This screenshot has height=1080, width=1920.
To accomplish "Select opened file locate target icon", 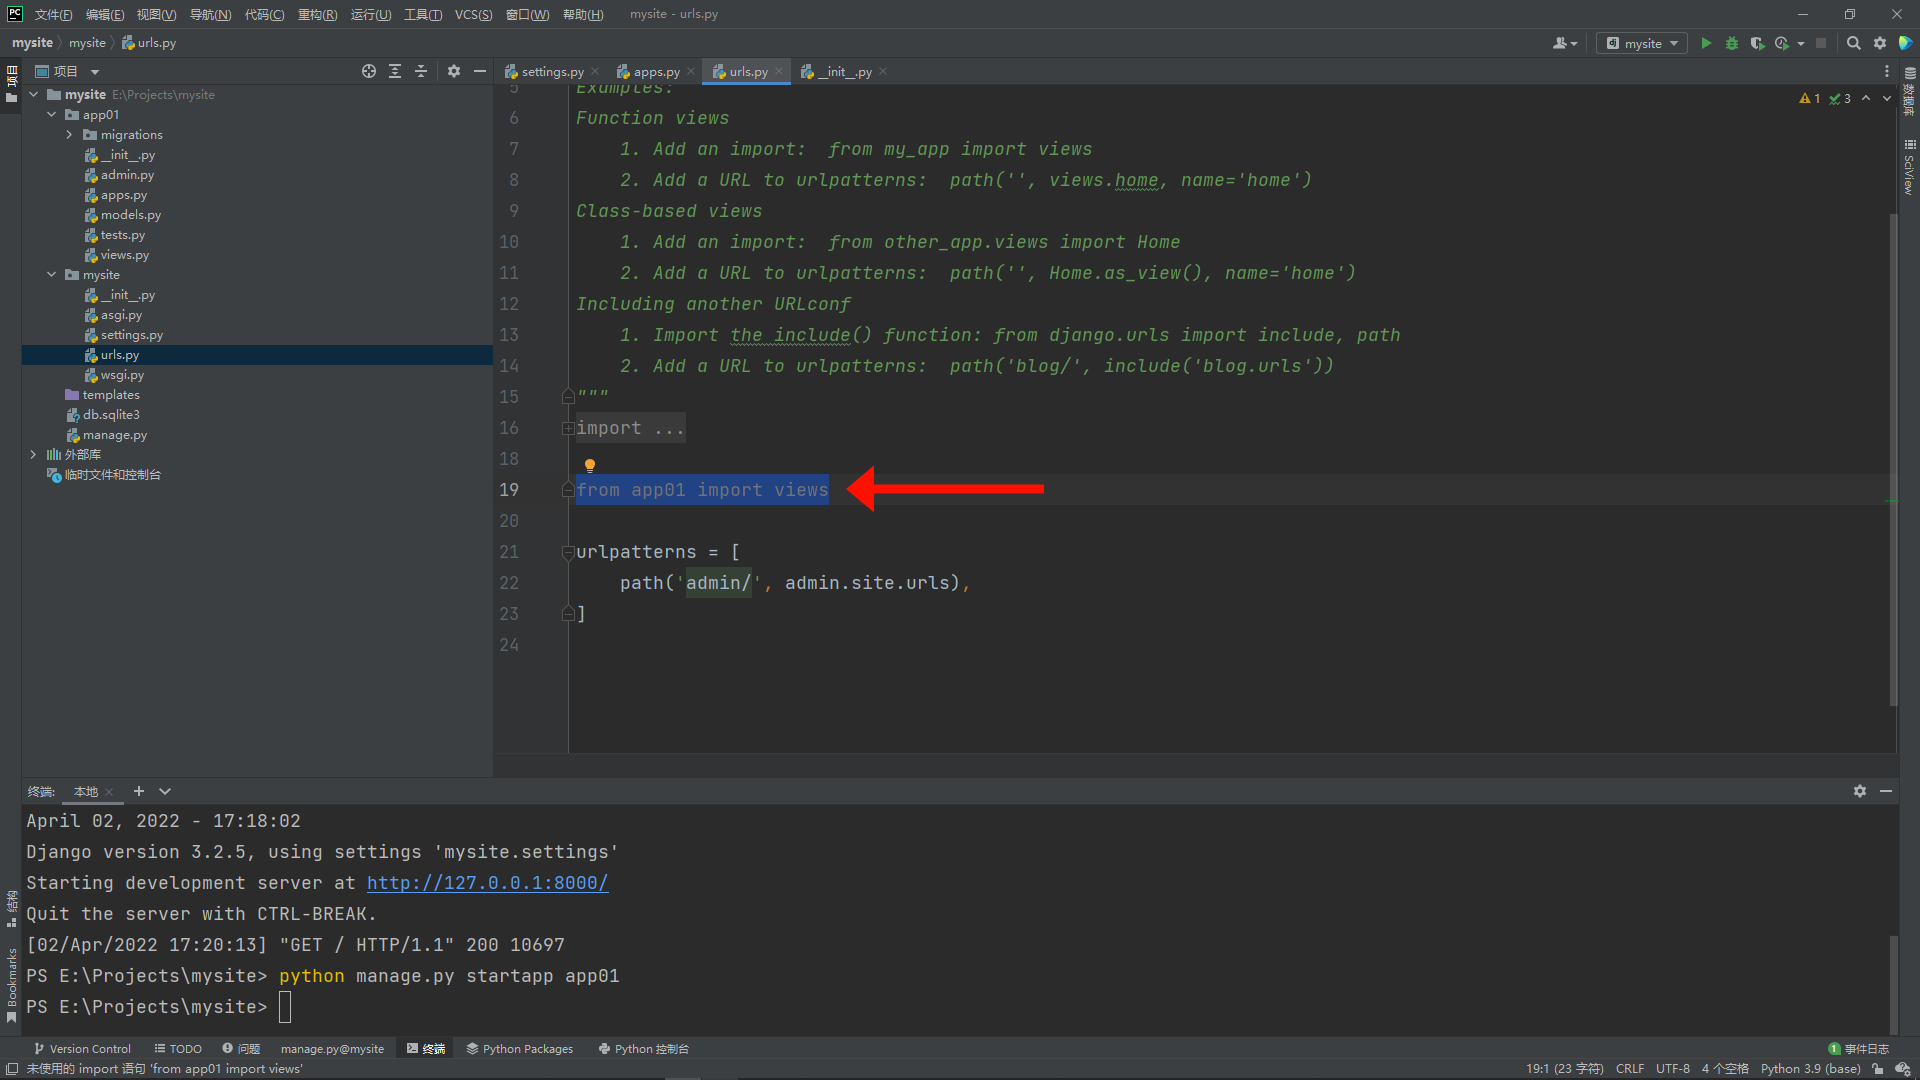I will click(369, 71).
